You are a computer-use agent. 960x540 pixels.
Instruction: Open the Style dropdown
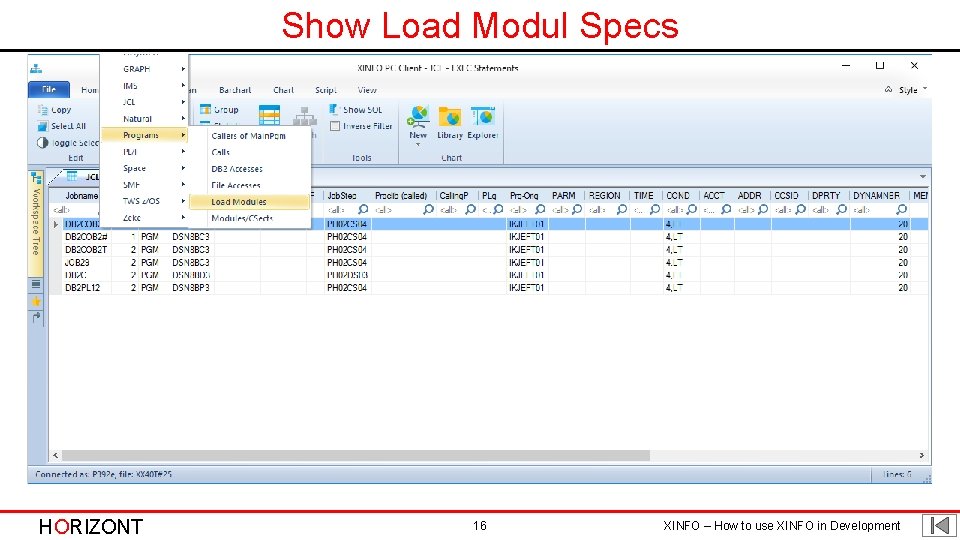[x=913, y=90]
